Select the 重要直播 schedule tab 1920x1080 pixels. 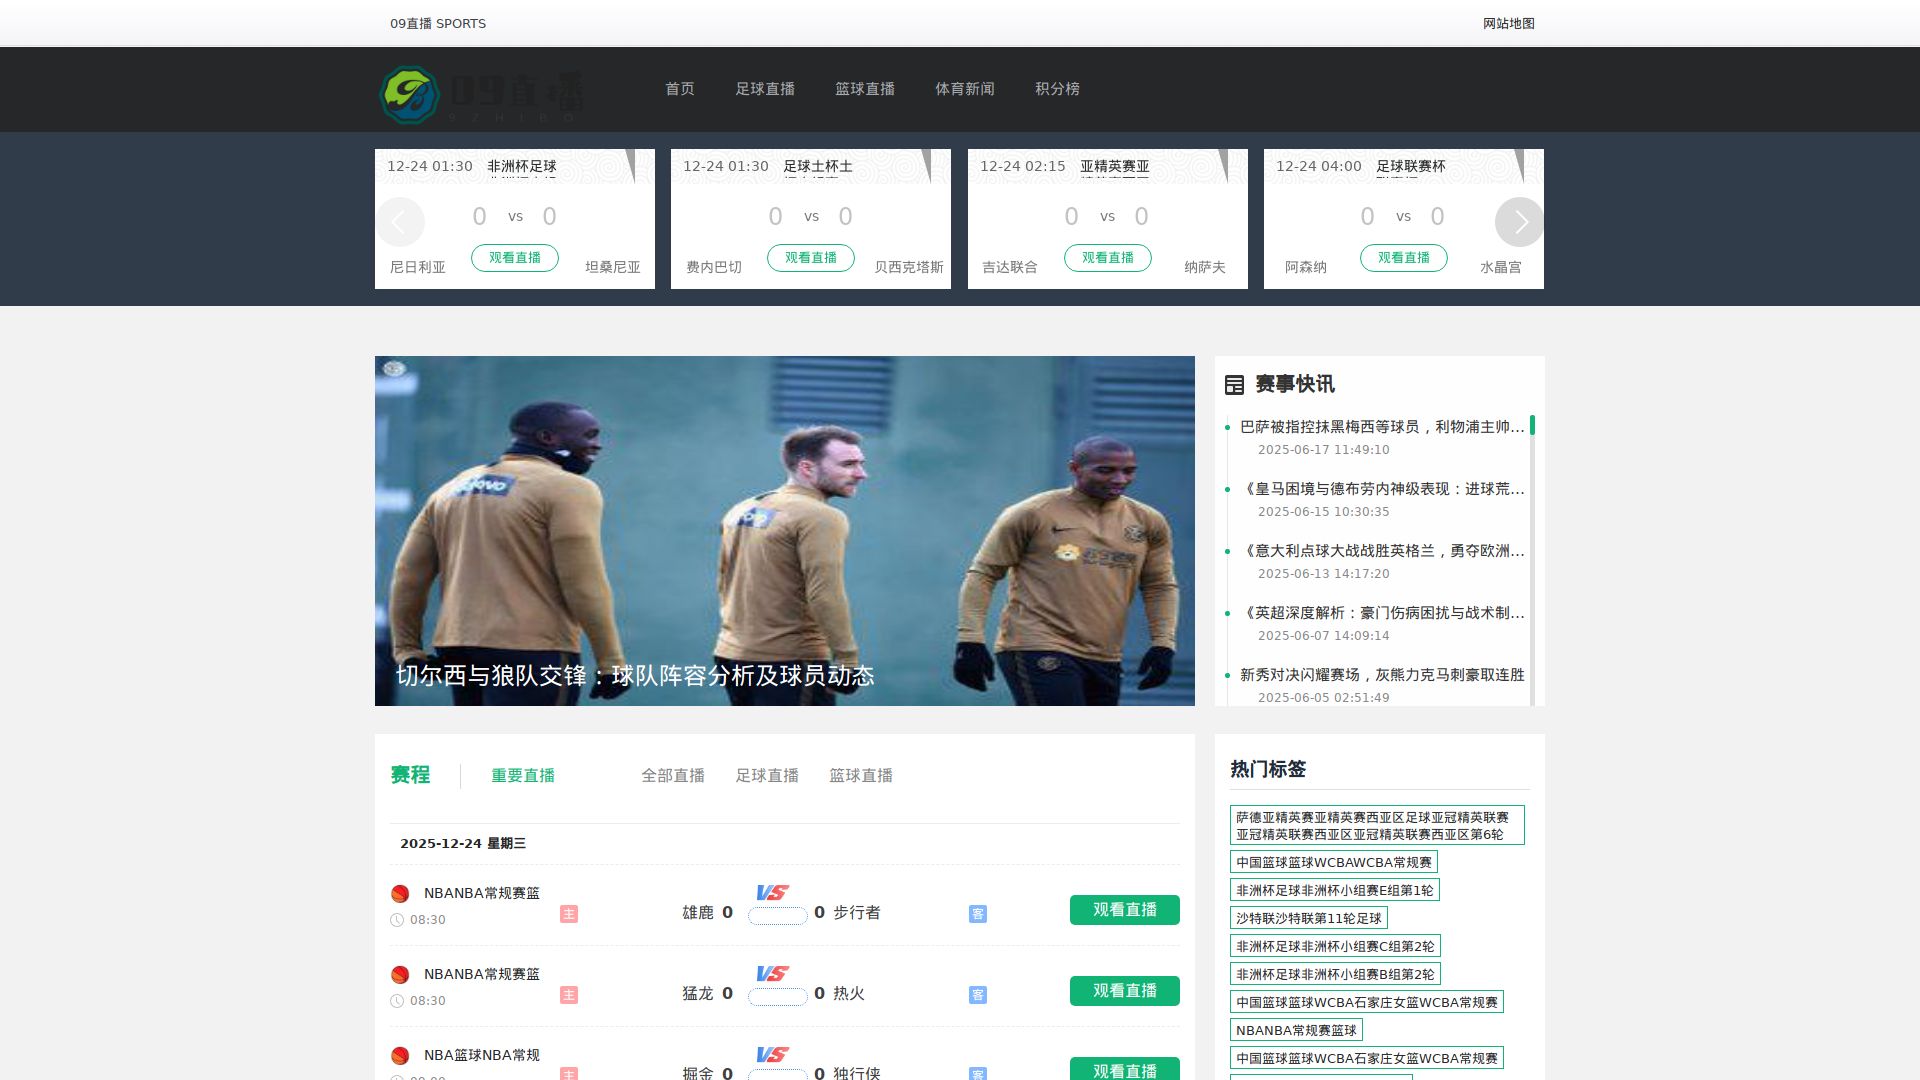point(523,776)
